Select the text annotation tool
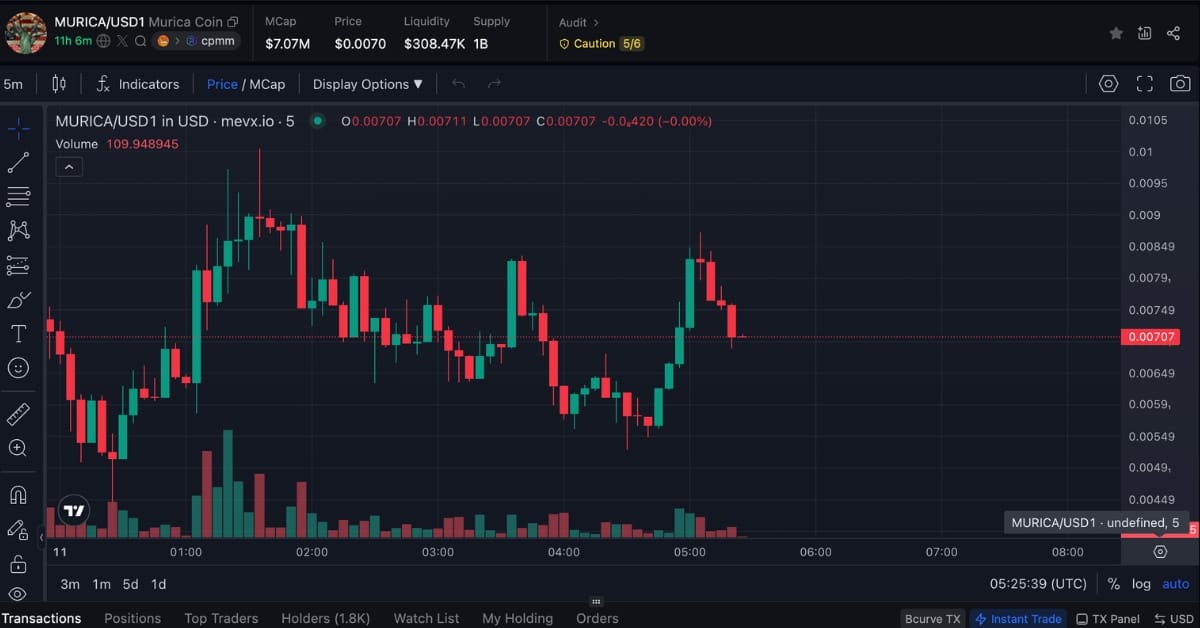The image size is (1200, 628). [18, 333]
